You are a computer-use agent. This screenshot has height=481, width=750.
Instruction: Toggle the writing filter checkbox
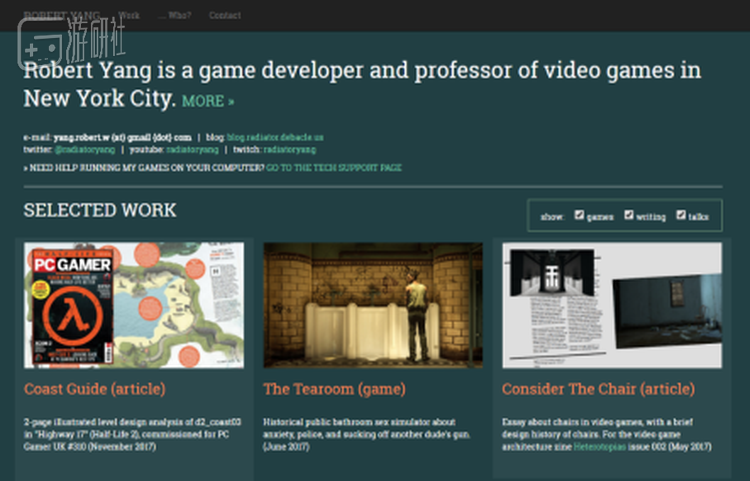pyautogui.click(x=629, y=215)
